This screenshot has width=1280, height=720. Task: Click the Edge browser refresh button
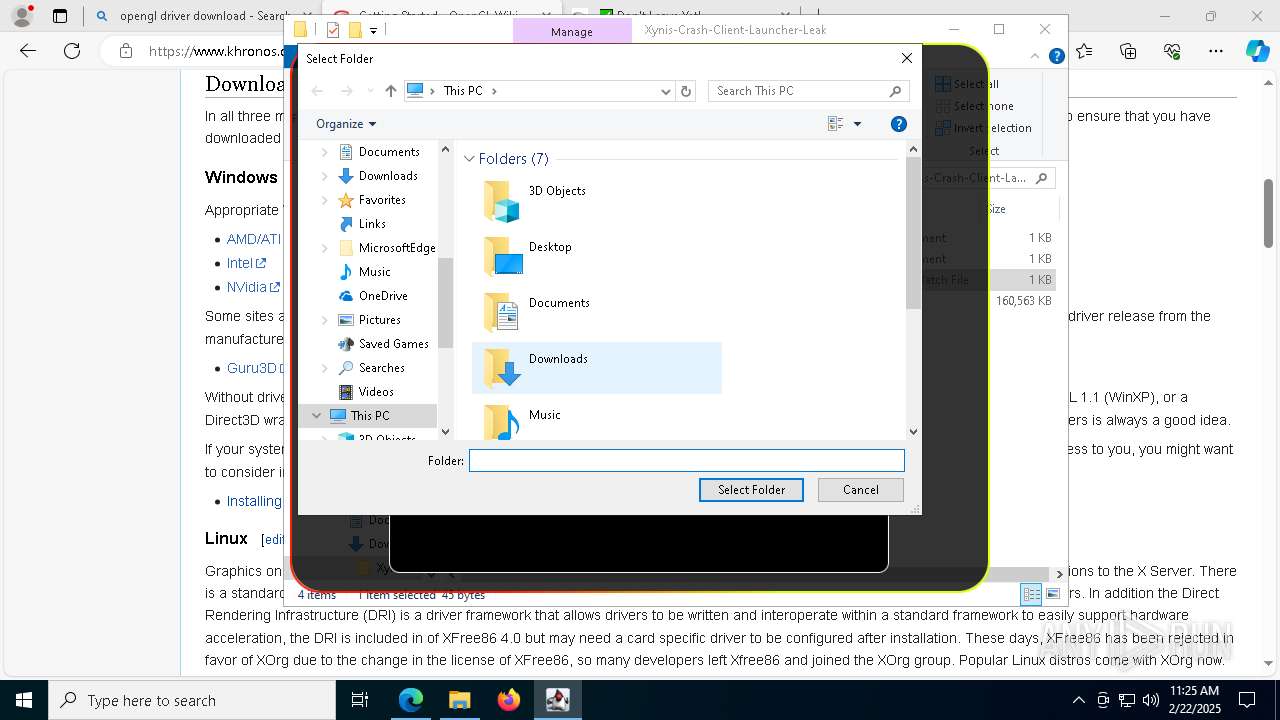tap(72, 51)
